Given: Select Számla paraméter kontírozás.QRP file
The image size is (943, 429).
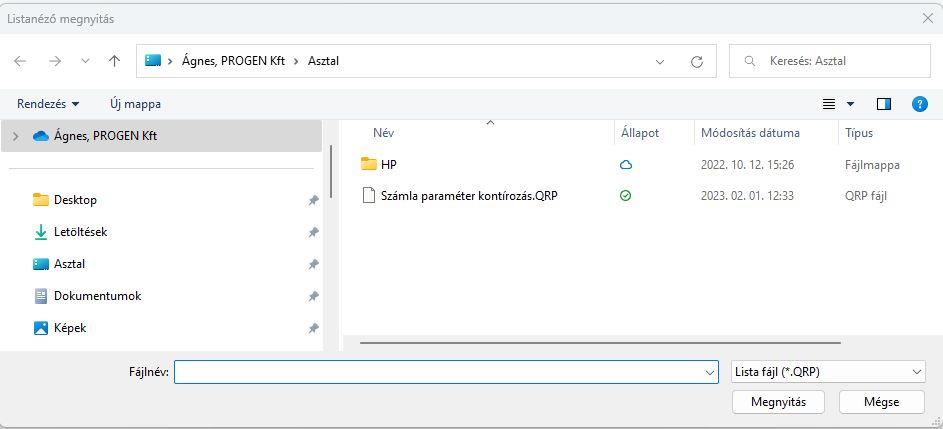Looking at the screenshot, I should 468,196.
